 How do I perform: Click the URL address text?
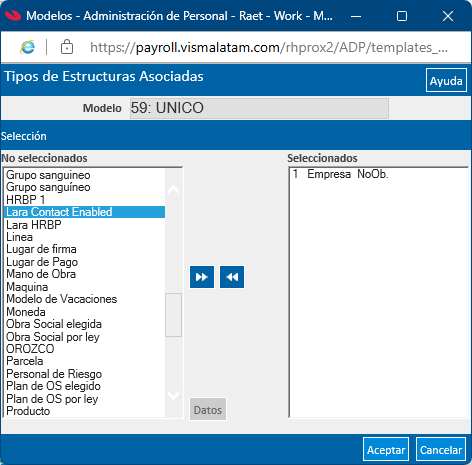269,47
